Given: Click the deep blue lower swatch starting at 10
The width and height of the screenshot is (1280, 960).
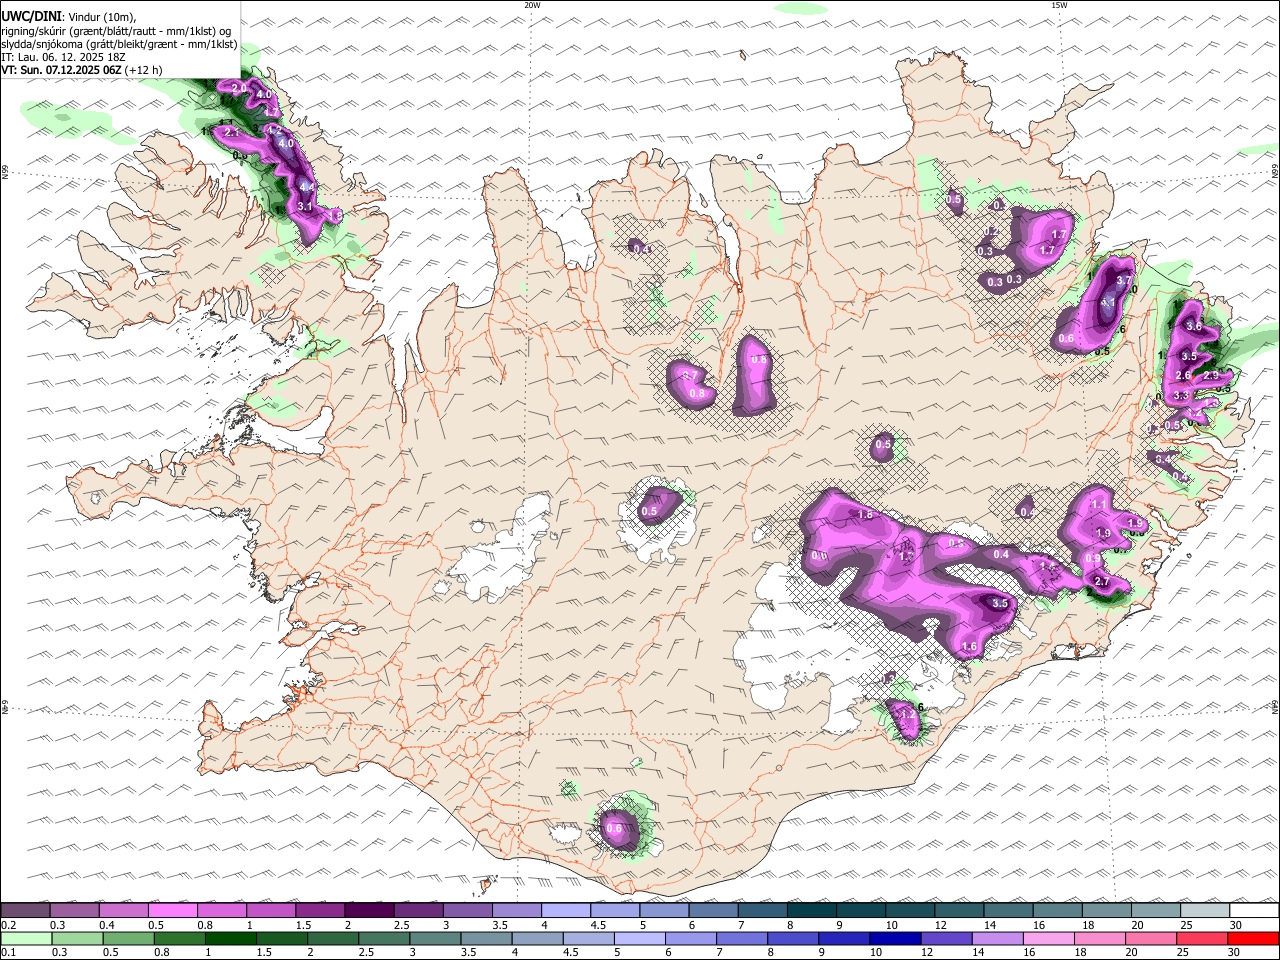Looking at the screenshot, I should pyautogui.click(x=895, y=938).
